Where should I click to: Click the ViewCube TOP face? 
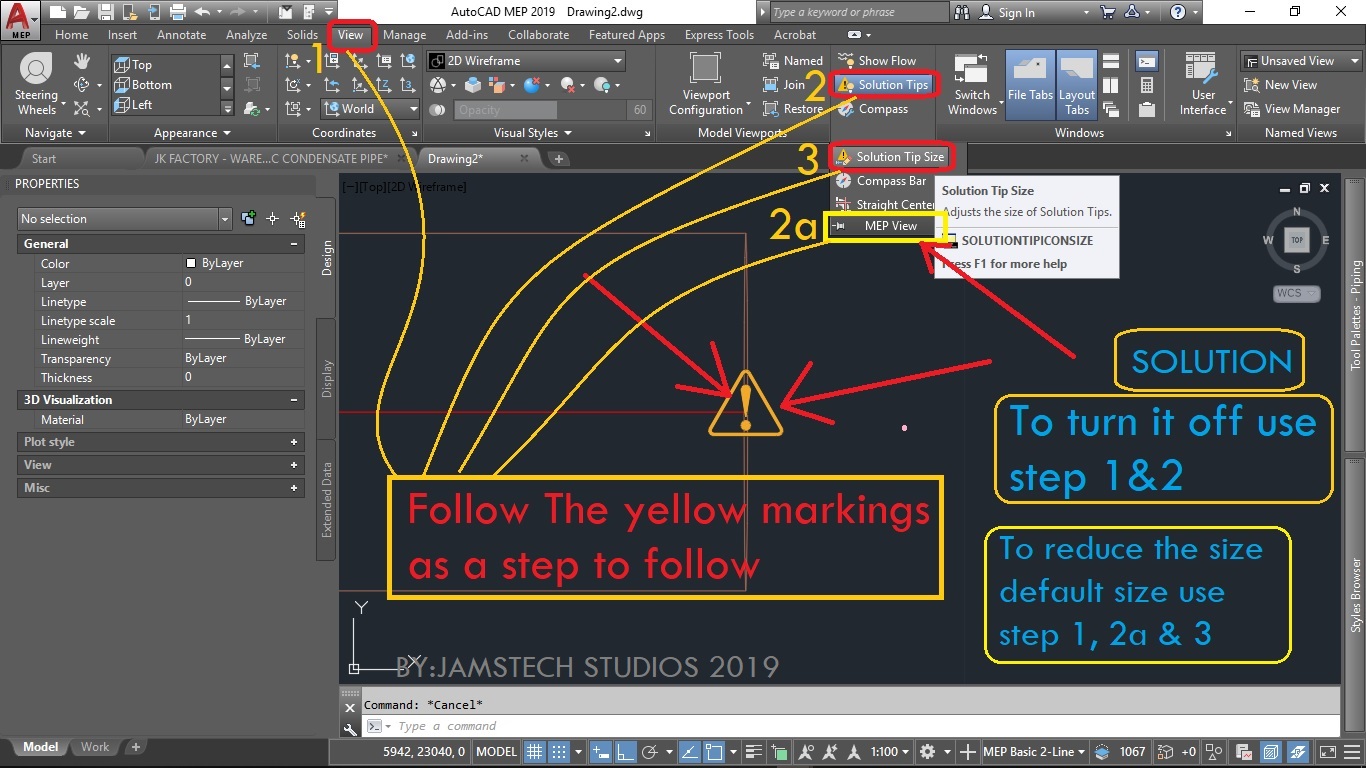[x=1297, y=240]
